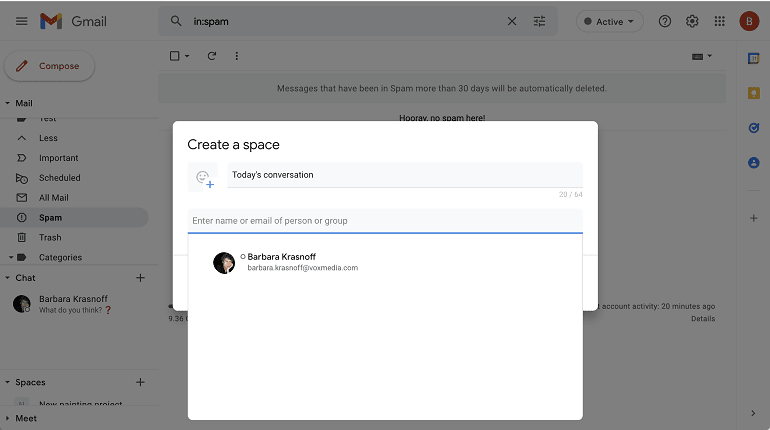The width and height of the screenshot is (770, 430).
Task: Click the Compose button
Action: pos(50,66)
